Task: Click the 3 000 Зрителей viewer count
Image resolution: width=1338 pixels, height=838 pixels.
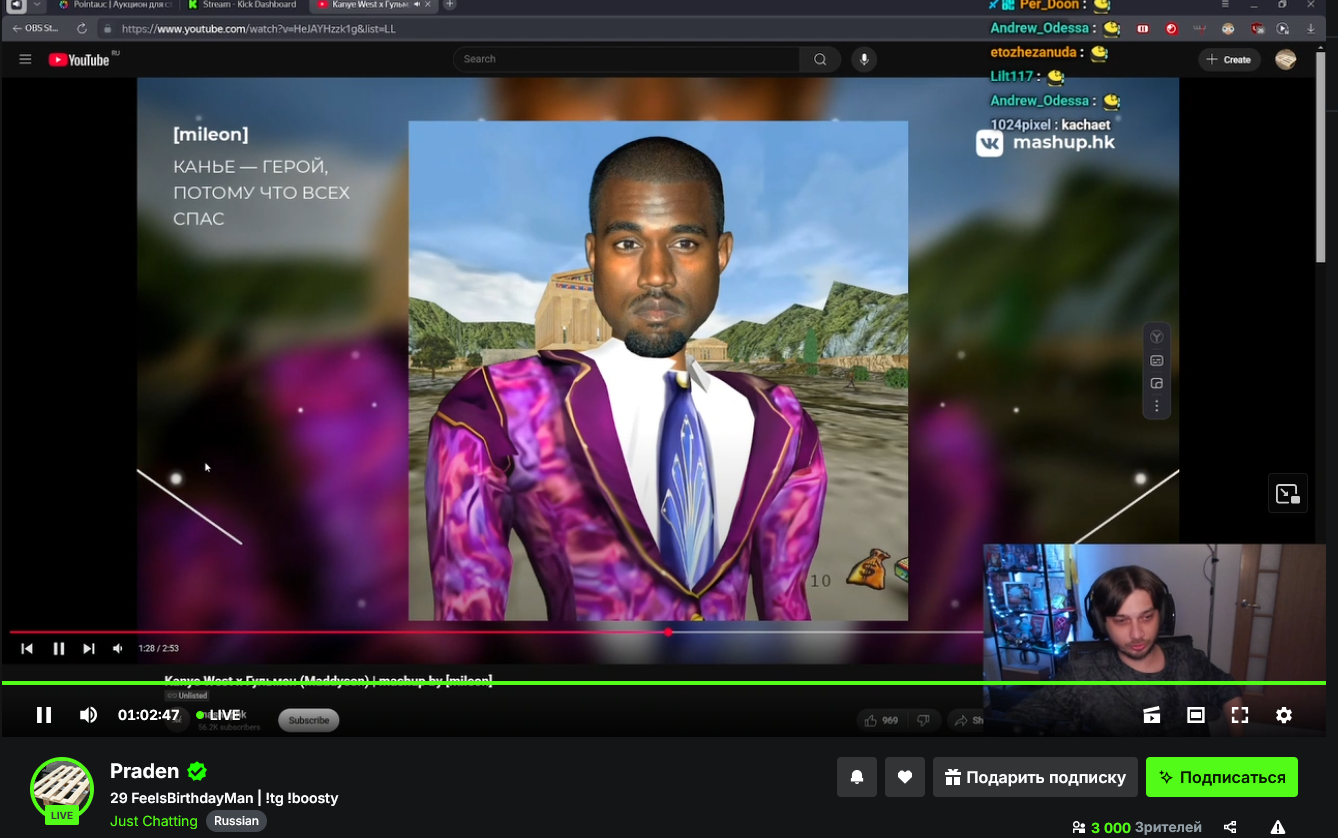Action: [x=1137, y=827]
